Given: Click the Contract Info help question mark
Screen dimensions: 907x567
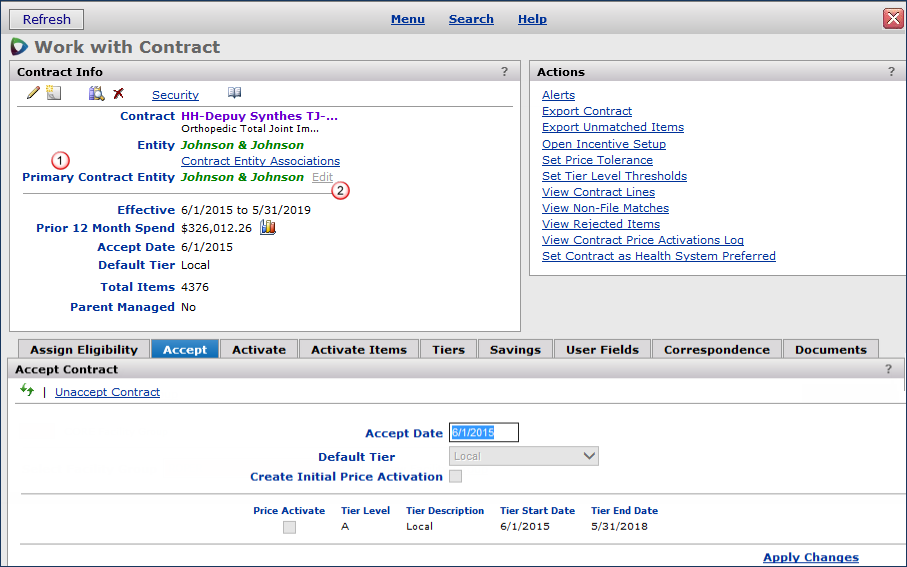Looking at the screenshot, I should (504, 72).
